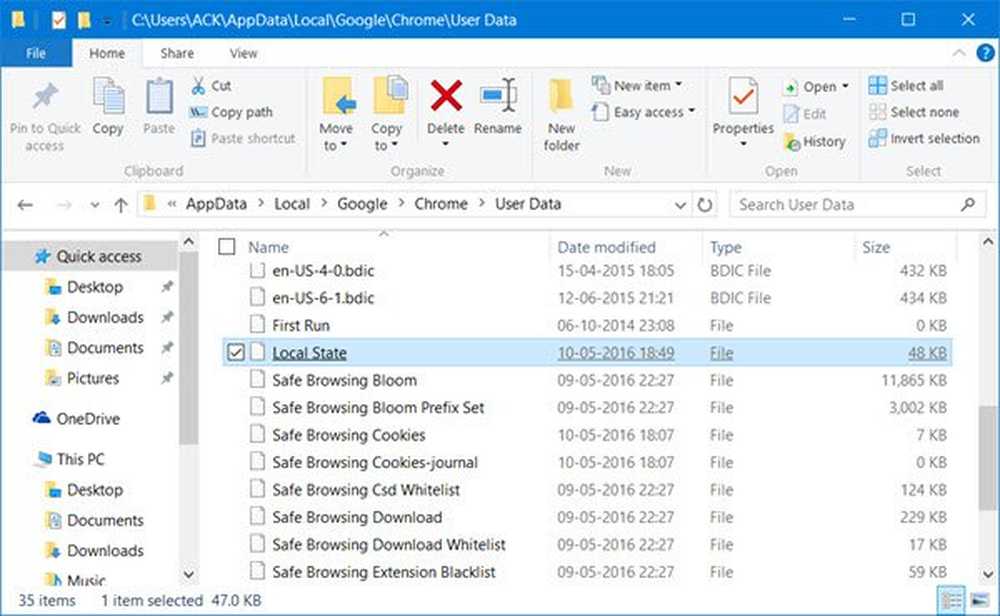
Task: Cut the selected item with scissors icon
Action: point(198,85)
